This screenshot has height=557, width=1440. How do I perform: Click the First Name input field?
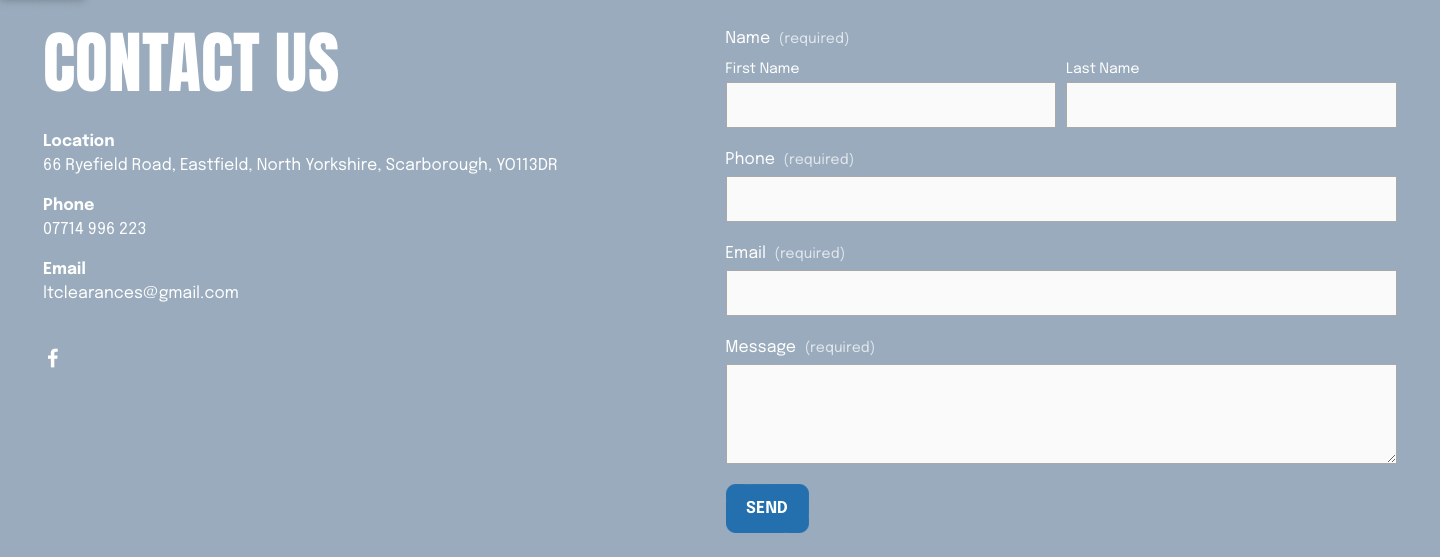(890, 105)
